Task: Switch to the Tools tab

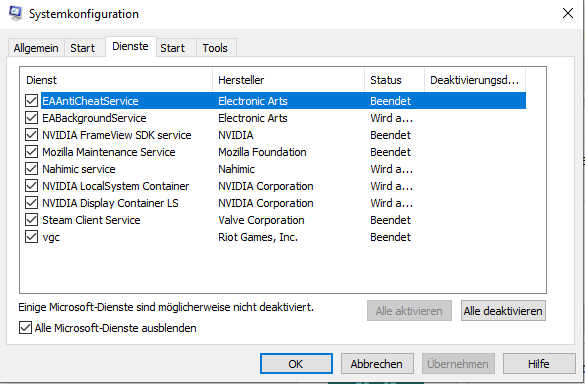Action: point(215,48)
